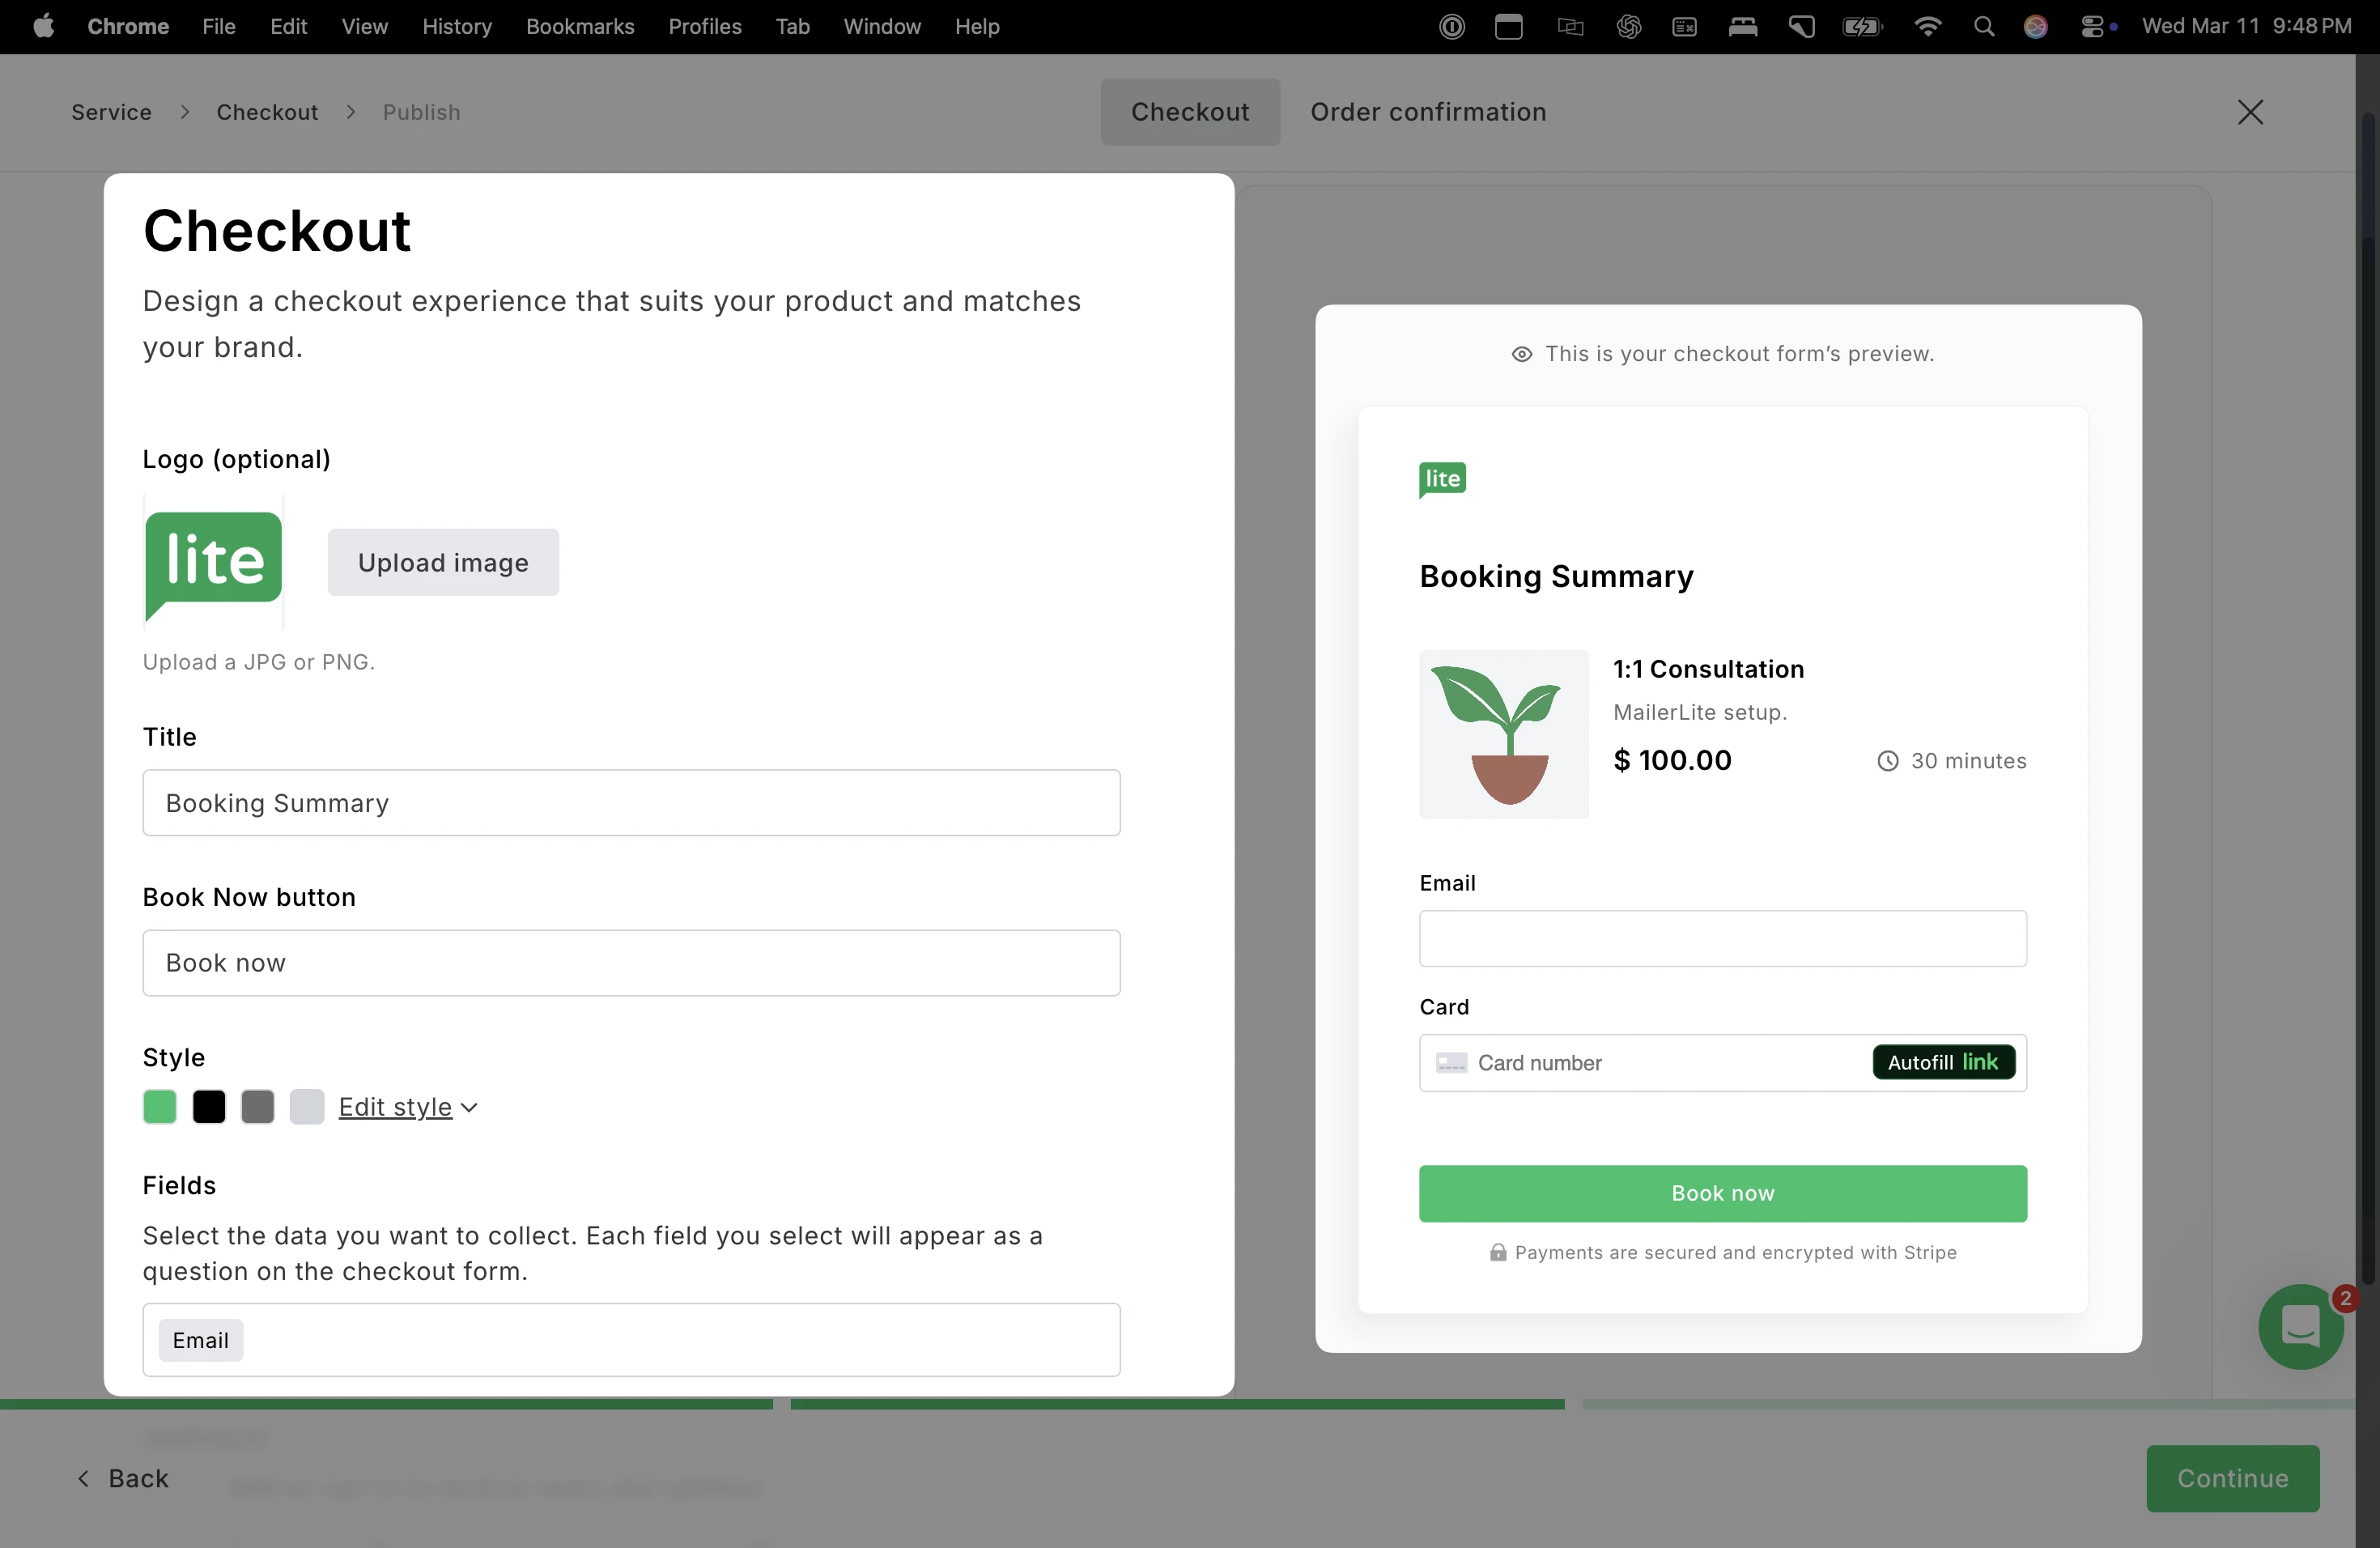Click the Upload image button
The image size is (2380, 1548).
(x=443, y=562)
